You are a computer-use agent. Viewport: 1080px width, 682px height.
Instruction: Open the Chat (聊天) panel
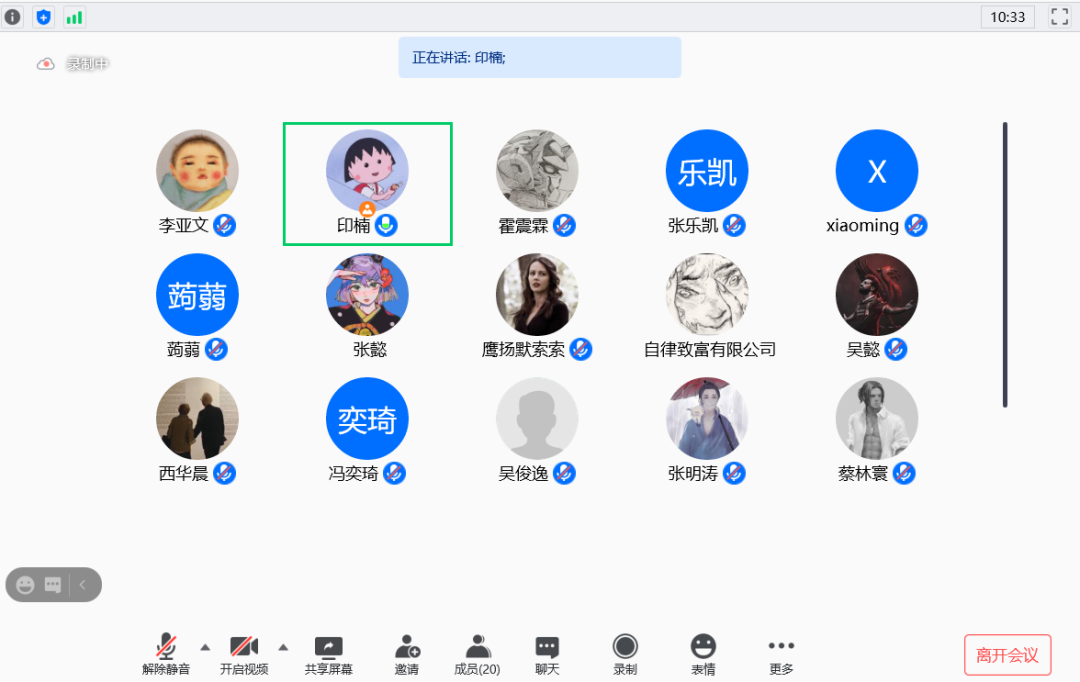(x=546, y=654)
